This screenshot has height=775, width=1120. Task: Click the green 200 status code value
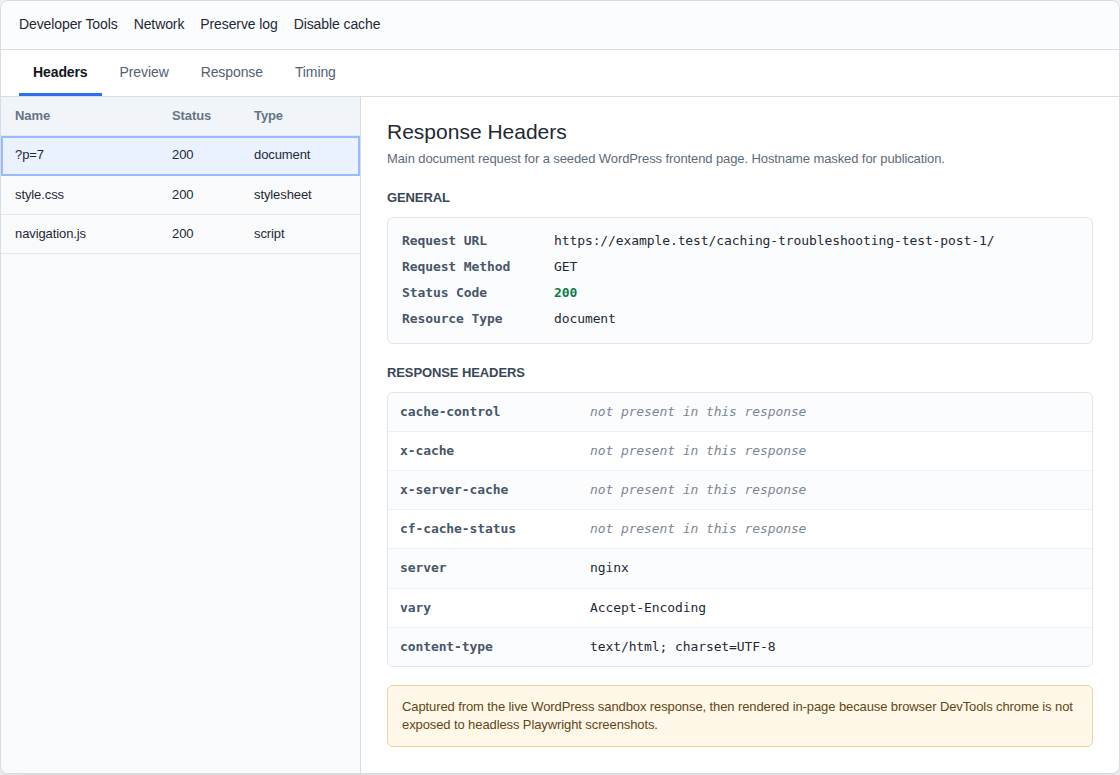coord(565,293)
